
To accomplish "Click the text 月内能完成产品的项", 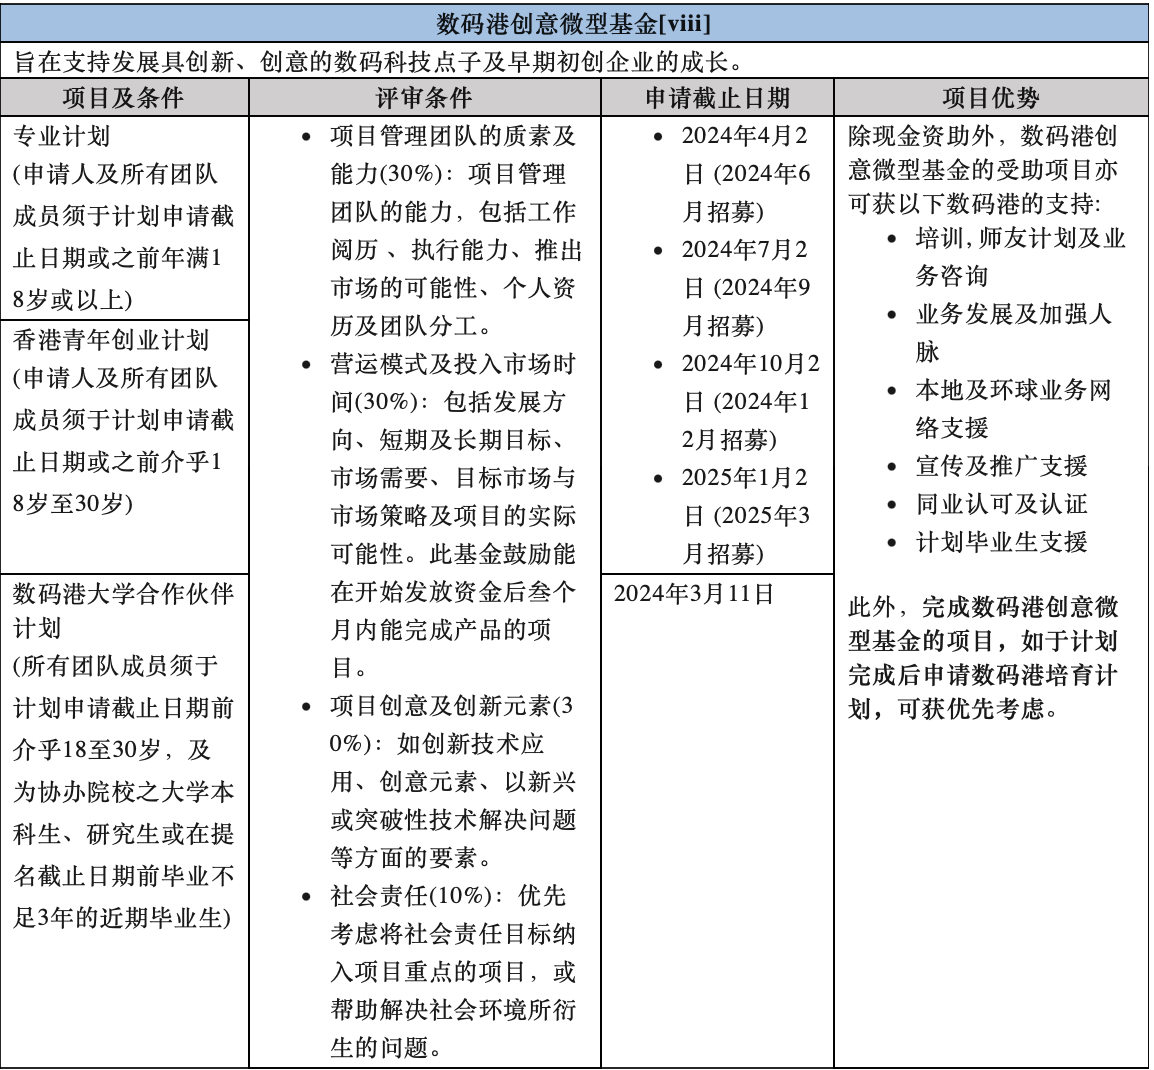I will pyautogui.click(x=441, y=630).
